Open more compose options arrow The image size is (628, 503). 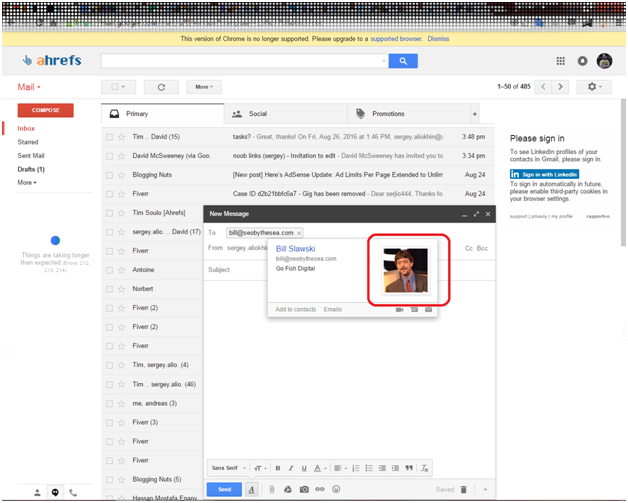coord(485,489)
